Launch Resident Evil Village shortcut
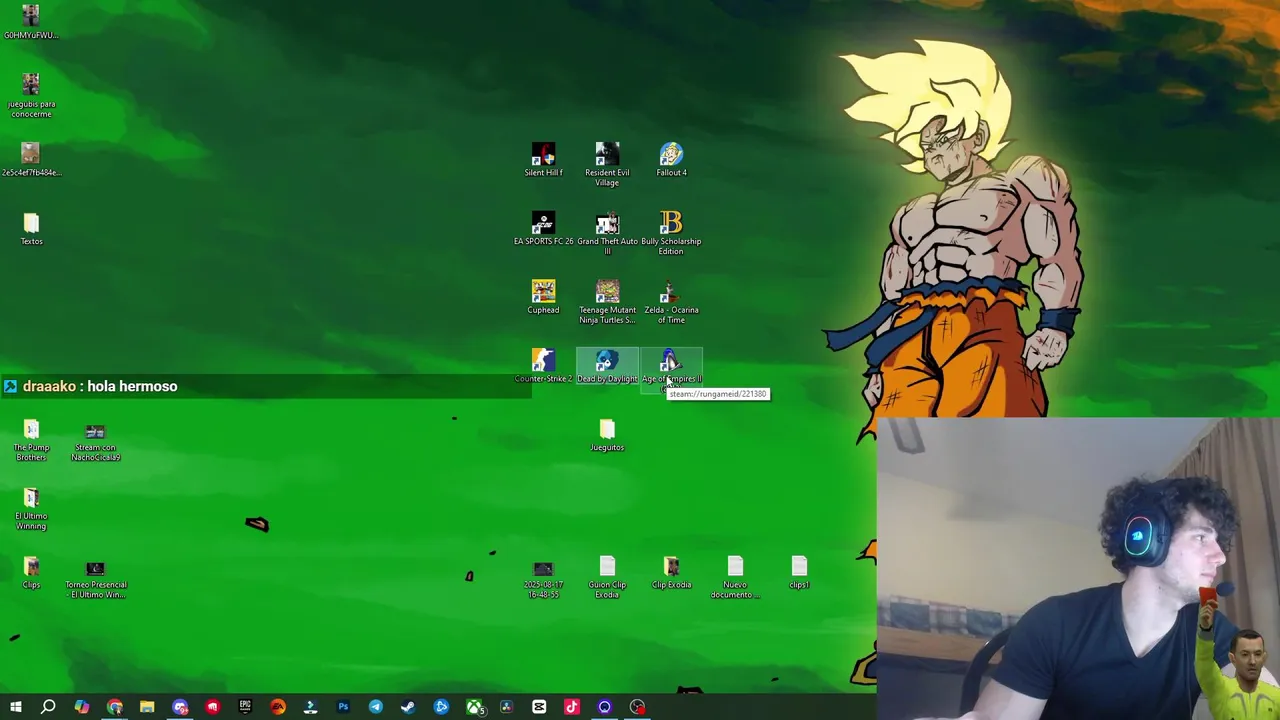 pos(607,164)
